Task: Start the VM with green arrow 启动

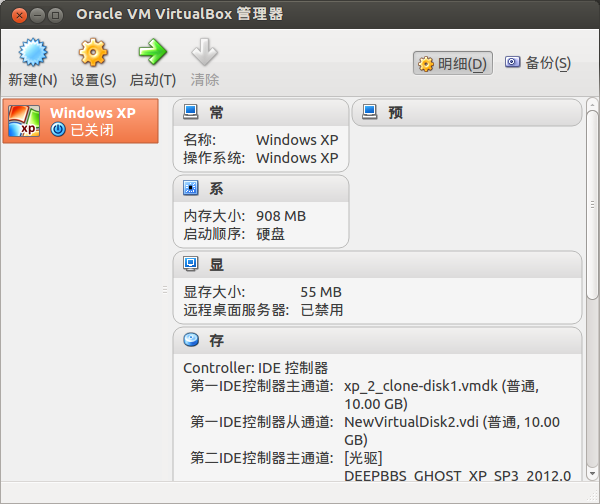Action: [153, 52]
